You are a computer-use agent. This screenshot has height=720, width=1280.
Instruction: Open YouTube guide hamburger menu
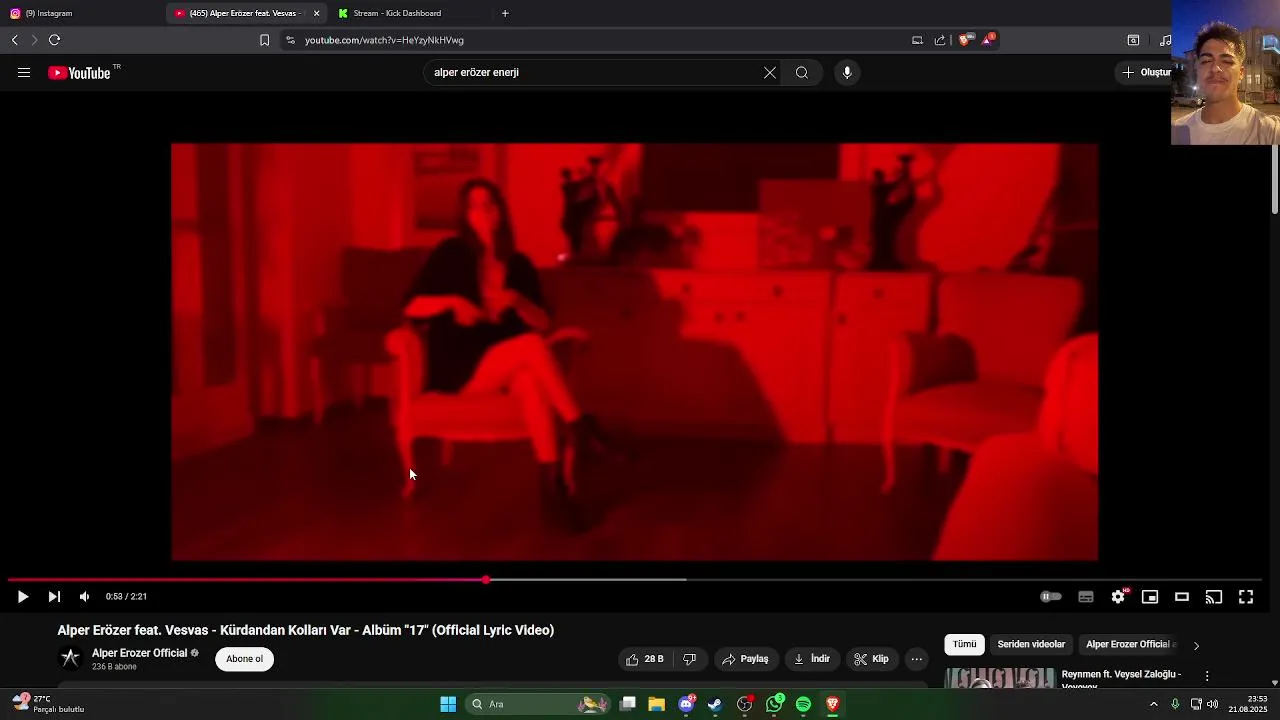(24, 73)
